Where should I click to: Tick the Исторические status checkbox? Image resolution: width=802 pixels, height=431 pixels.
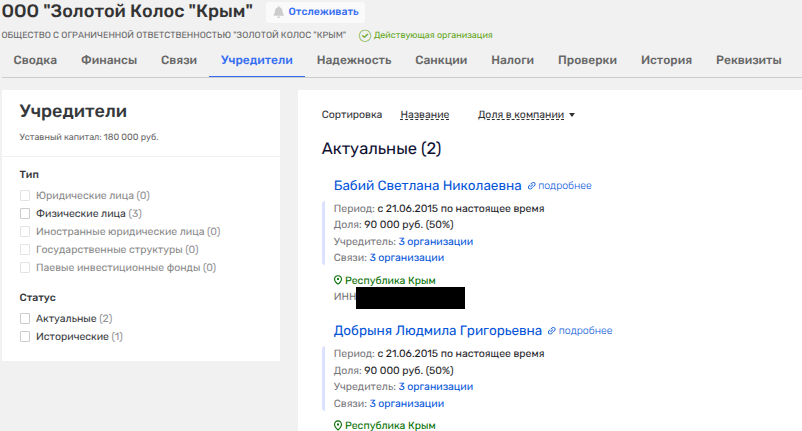[x=26, y=336]
